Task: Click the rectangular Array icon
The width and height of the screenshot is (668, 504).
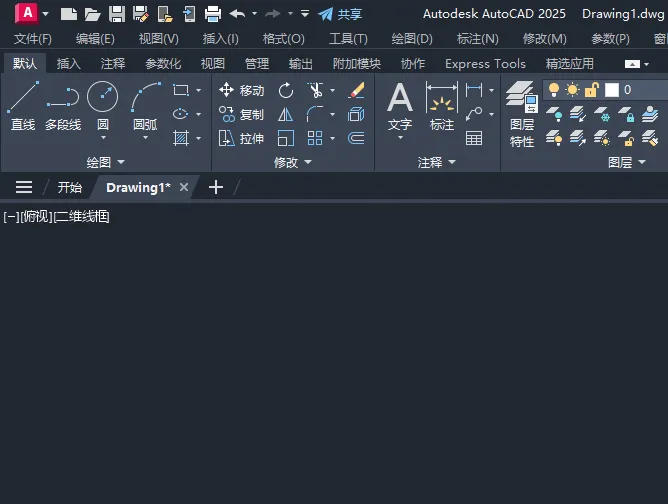Action: (315, 138)
